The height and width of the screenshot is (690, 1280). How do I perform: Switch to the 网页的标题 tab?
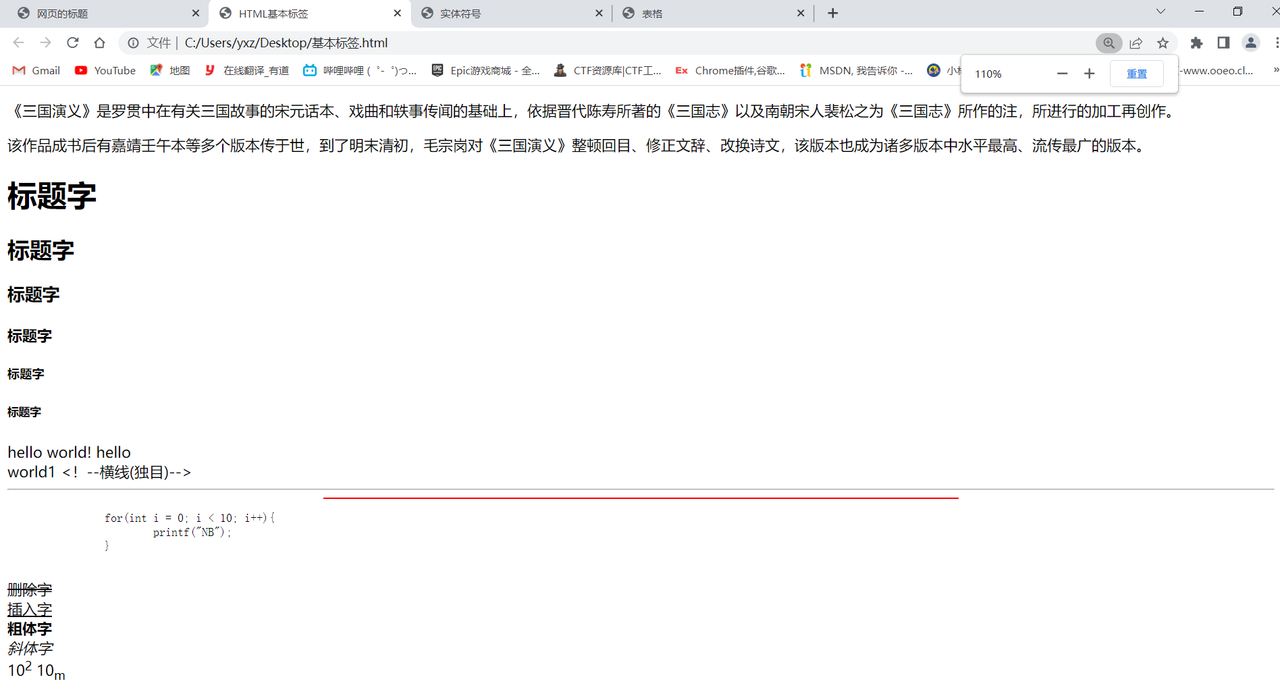(x=105, y=14)
